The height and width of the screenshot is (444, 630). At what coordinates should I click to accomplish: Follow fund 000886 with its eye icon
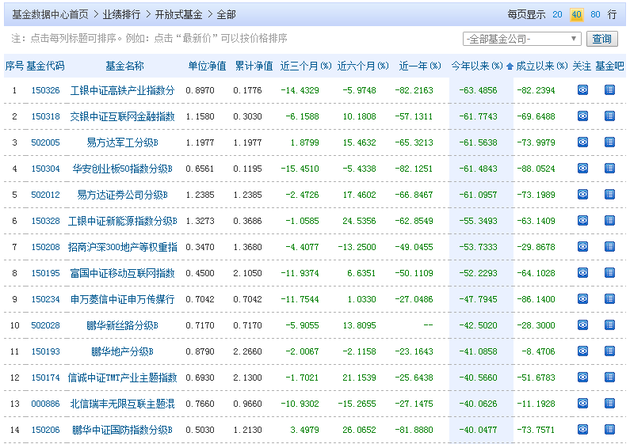tap(583, 403)
